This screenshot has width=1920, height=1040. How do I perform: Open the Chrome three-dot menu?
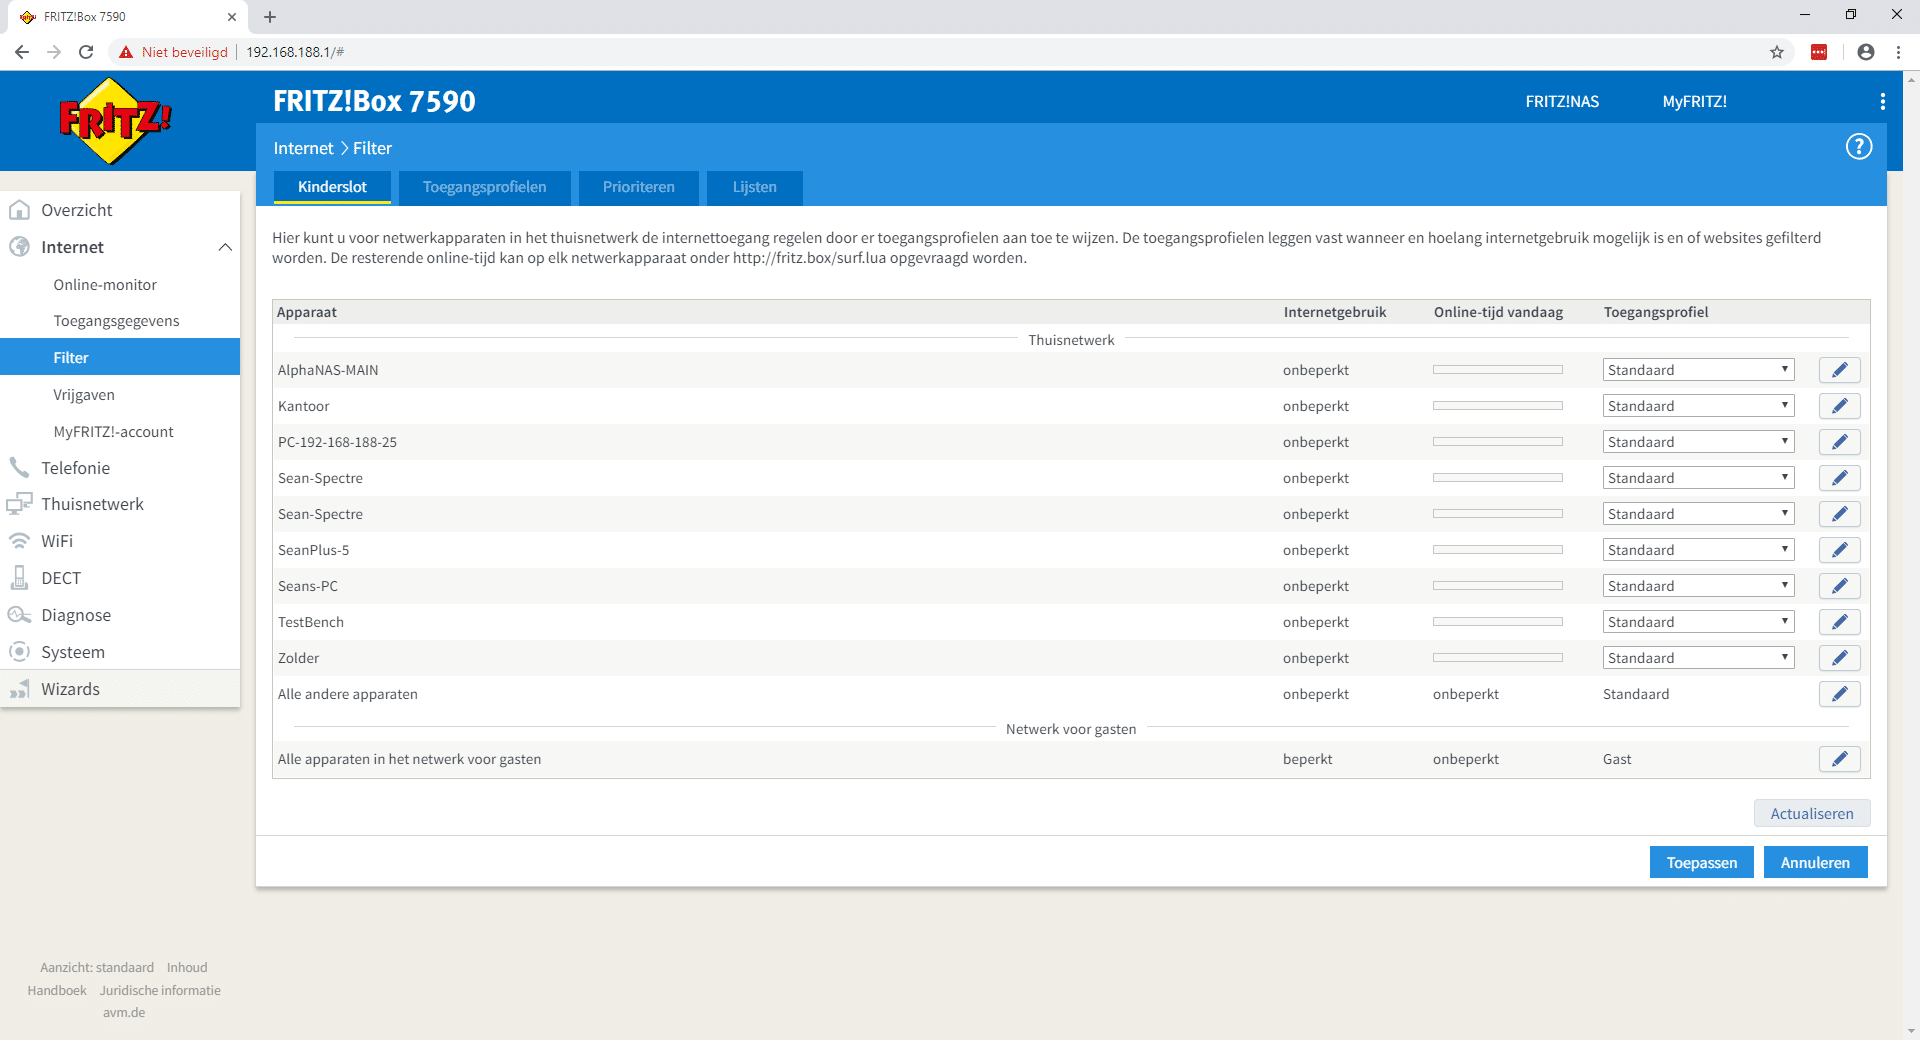tap(1898, 52)
